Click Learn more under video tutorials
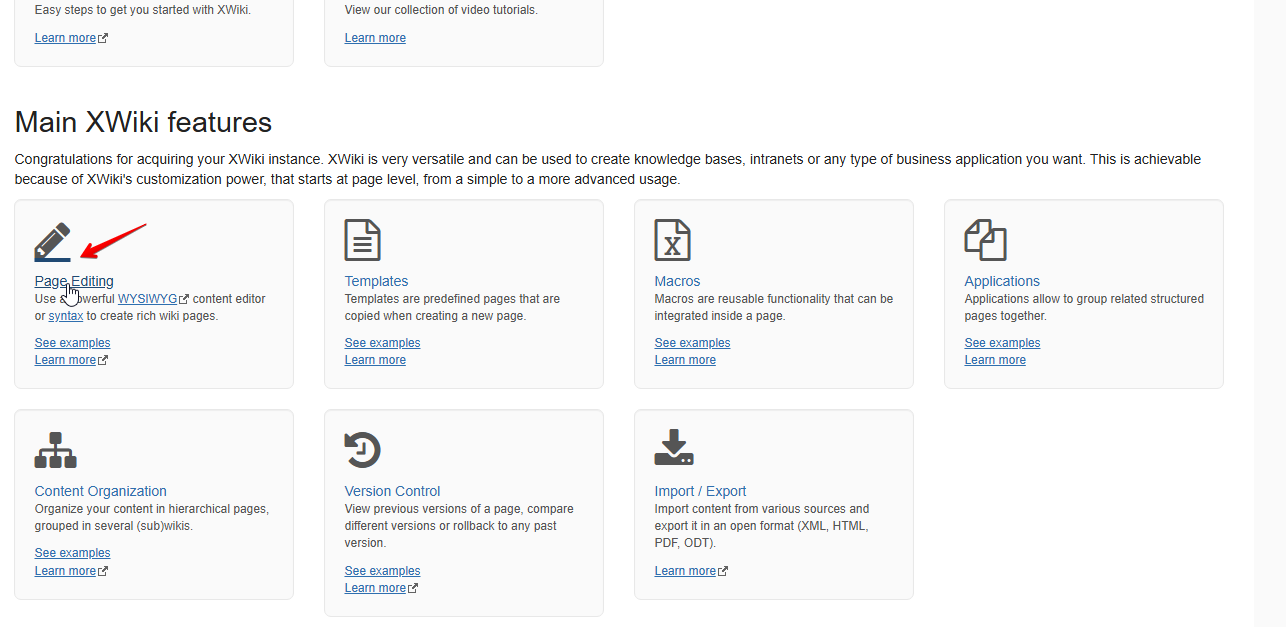This screenshot has width=1286, height=627. coord(375,38)
